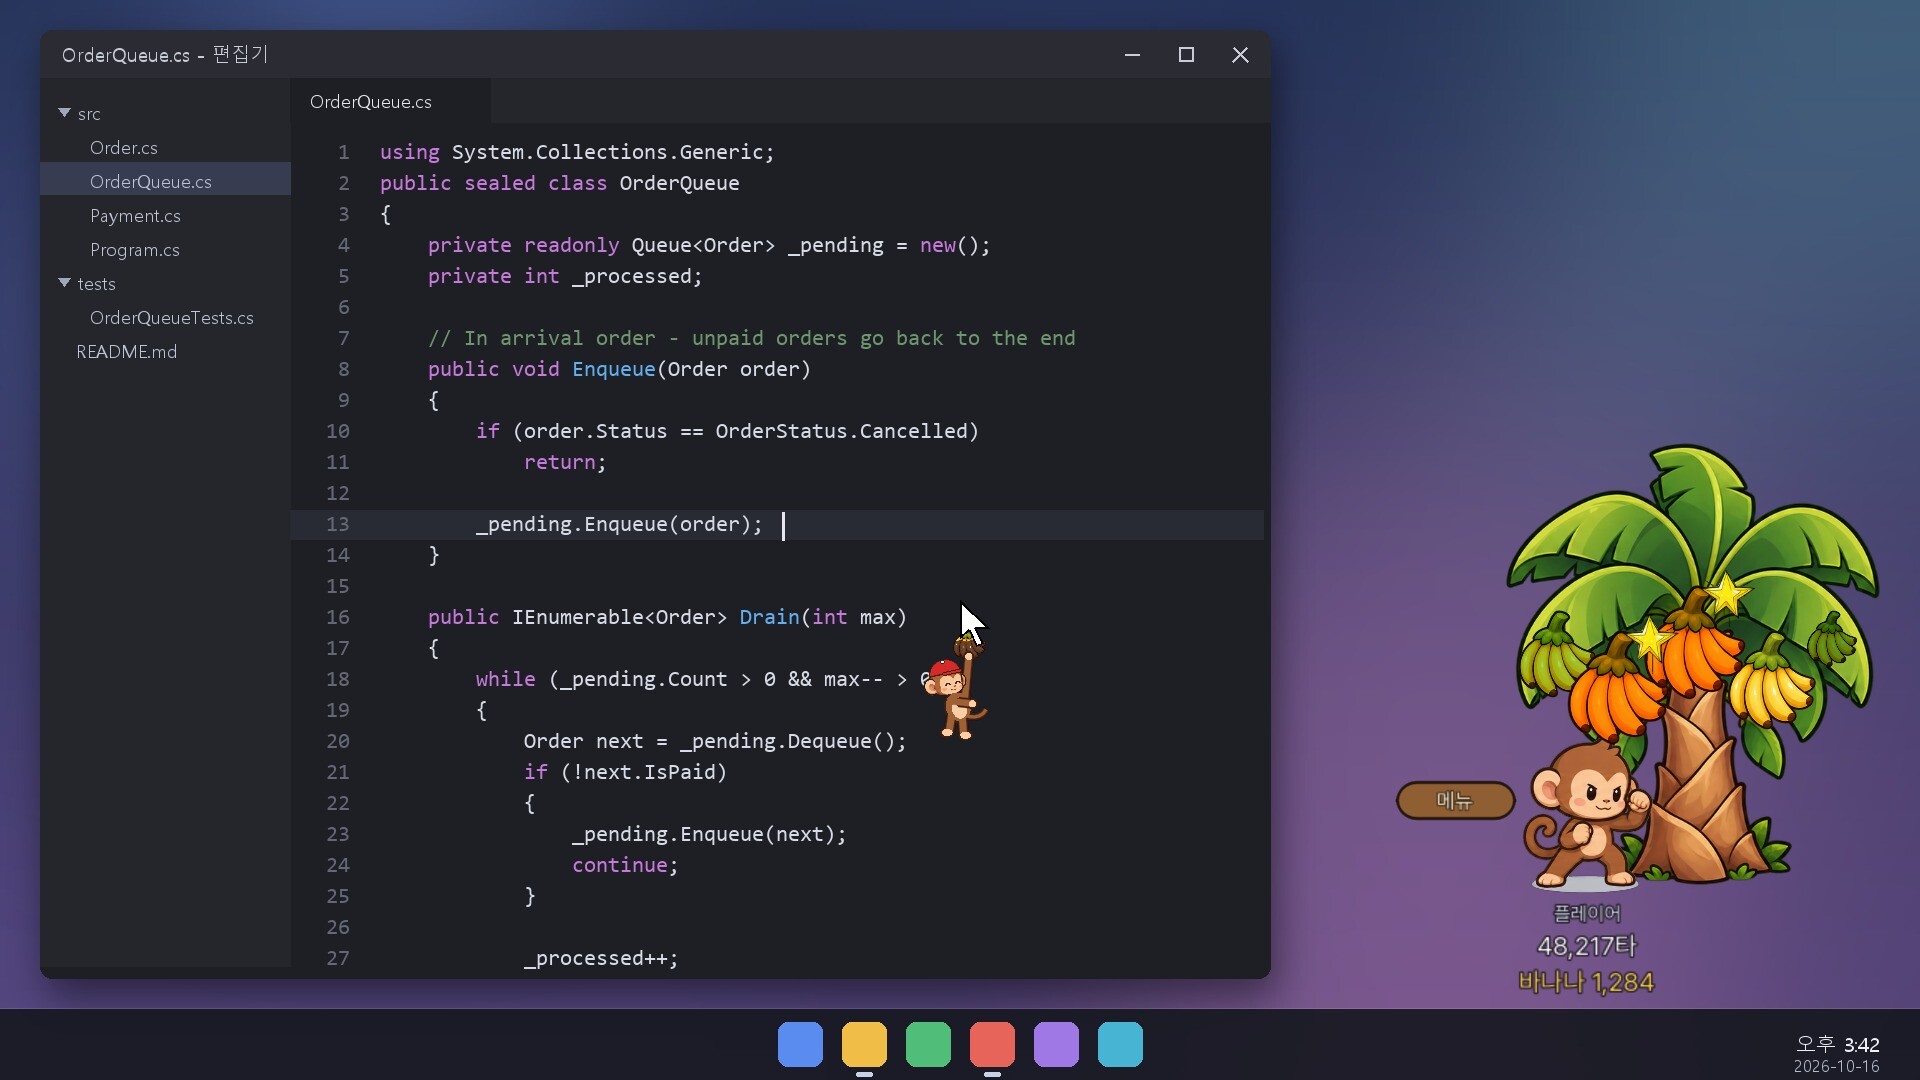Click the 2026-10-16 date in the taskbar
The height and width of the screenshot is (1080, 1920).
coord(1836,1067)
